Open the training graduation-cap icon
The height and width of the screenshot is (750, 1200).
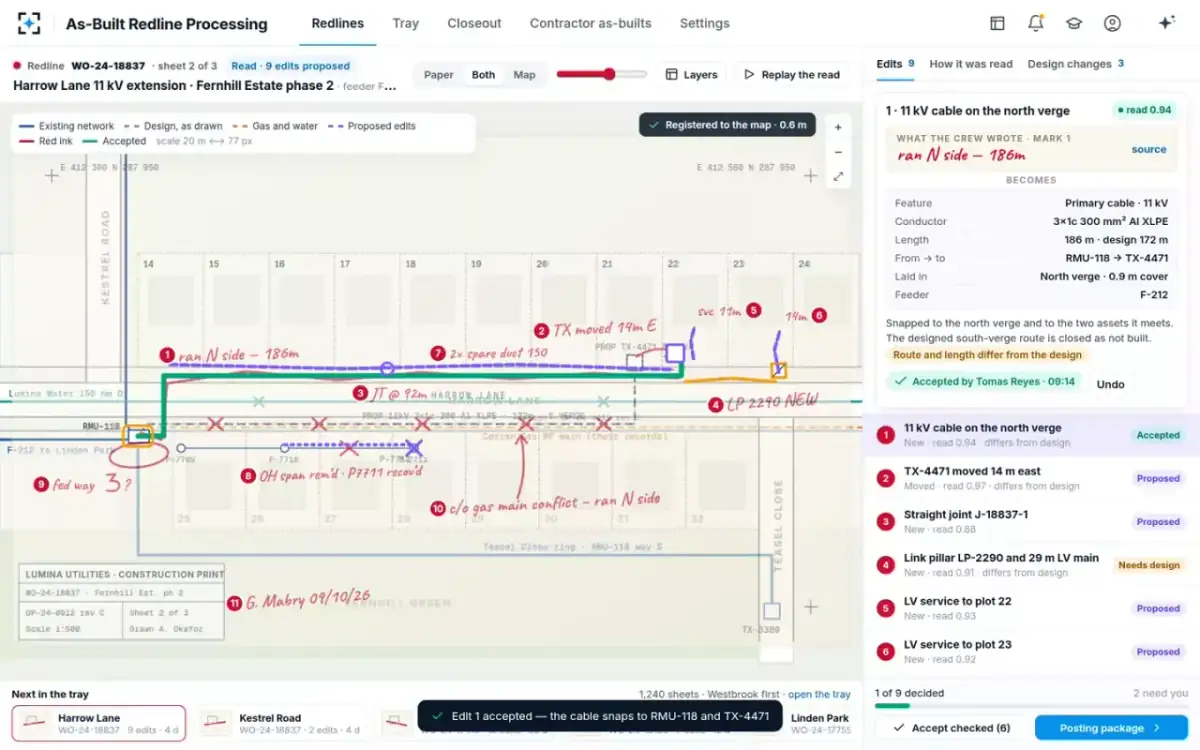coord(1073,23)
